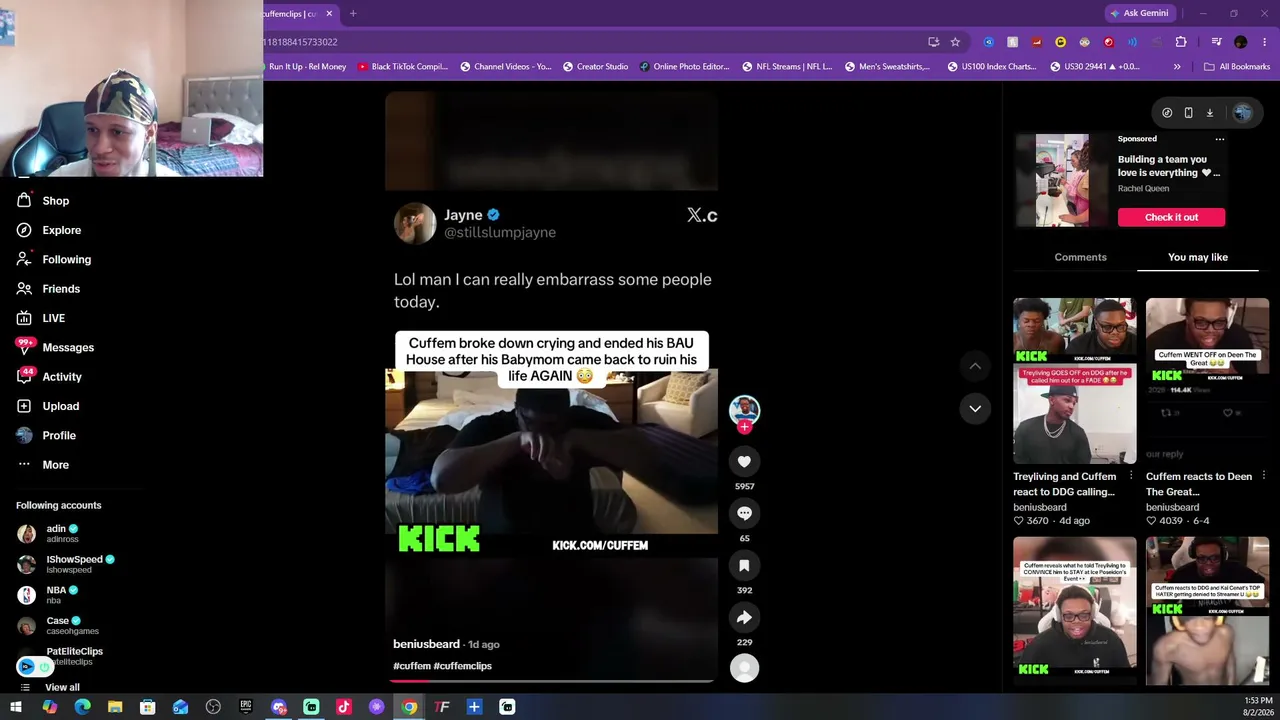
Task: Share the video with arrow icon
Action: [744, 617]
